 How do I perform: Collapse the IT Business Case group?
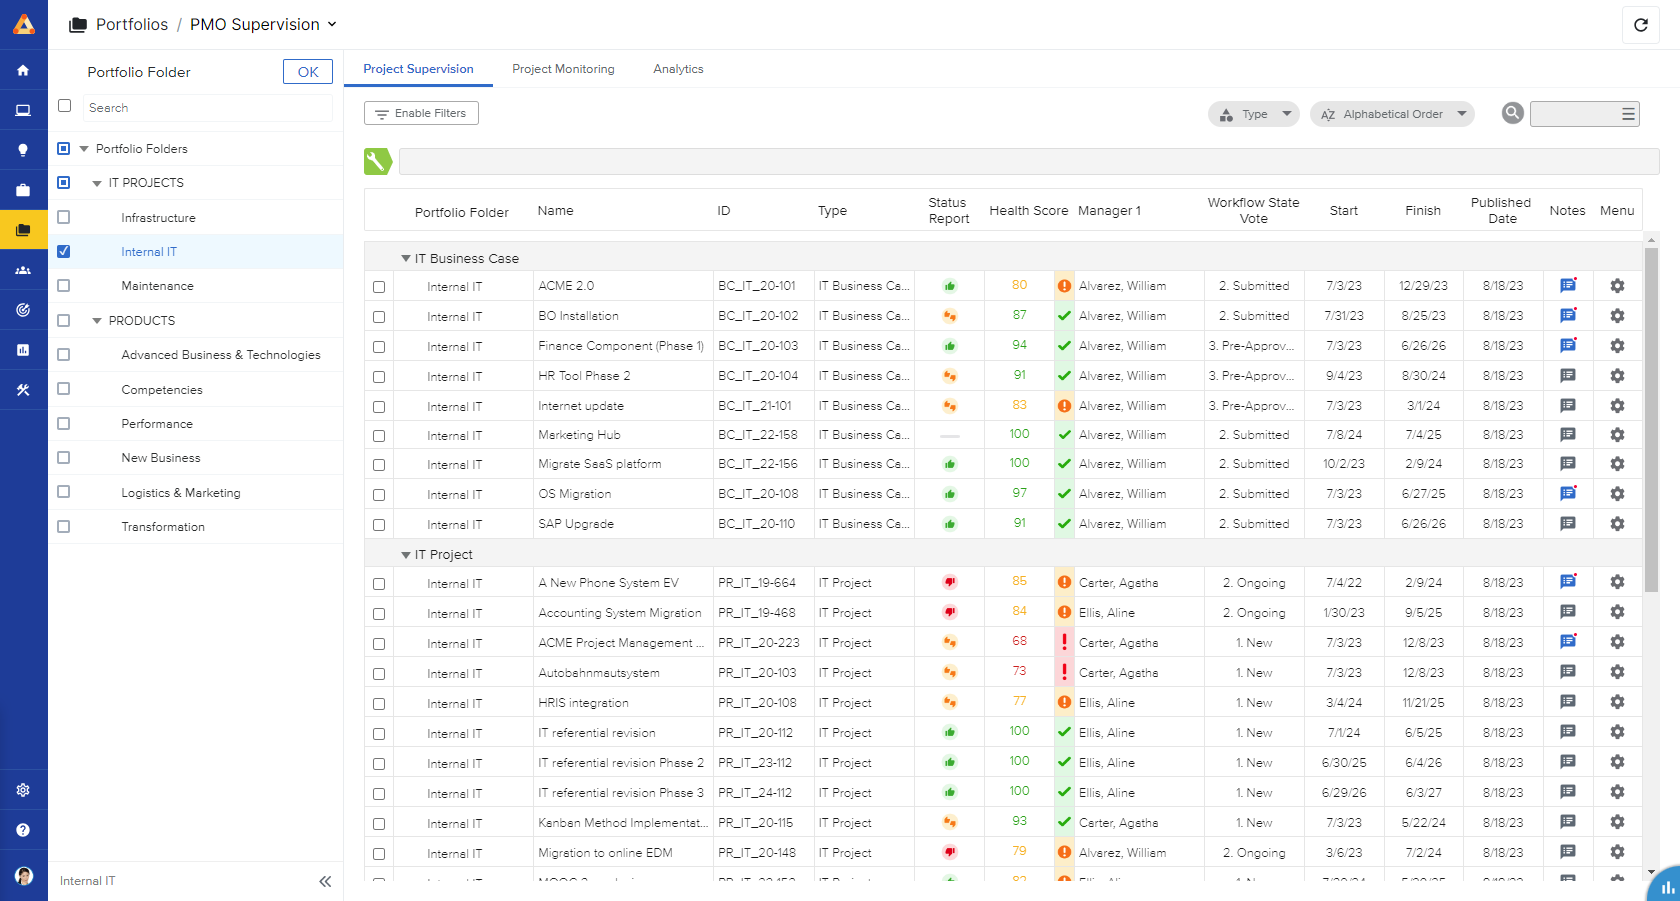coord(406,259)
